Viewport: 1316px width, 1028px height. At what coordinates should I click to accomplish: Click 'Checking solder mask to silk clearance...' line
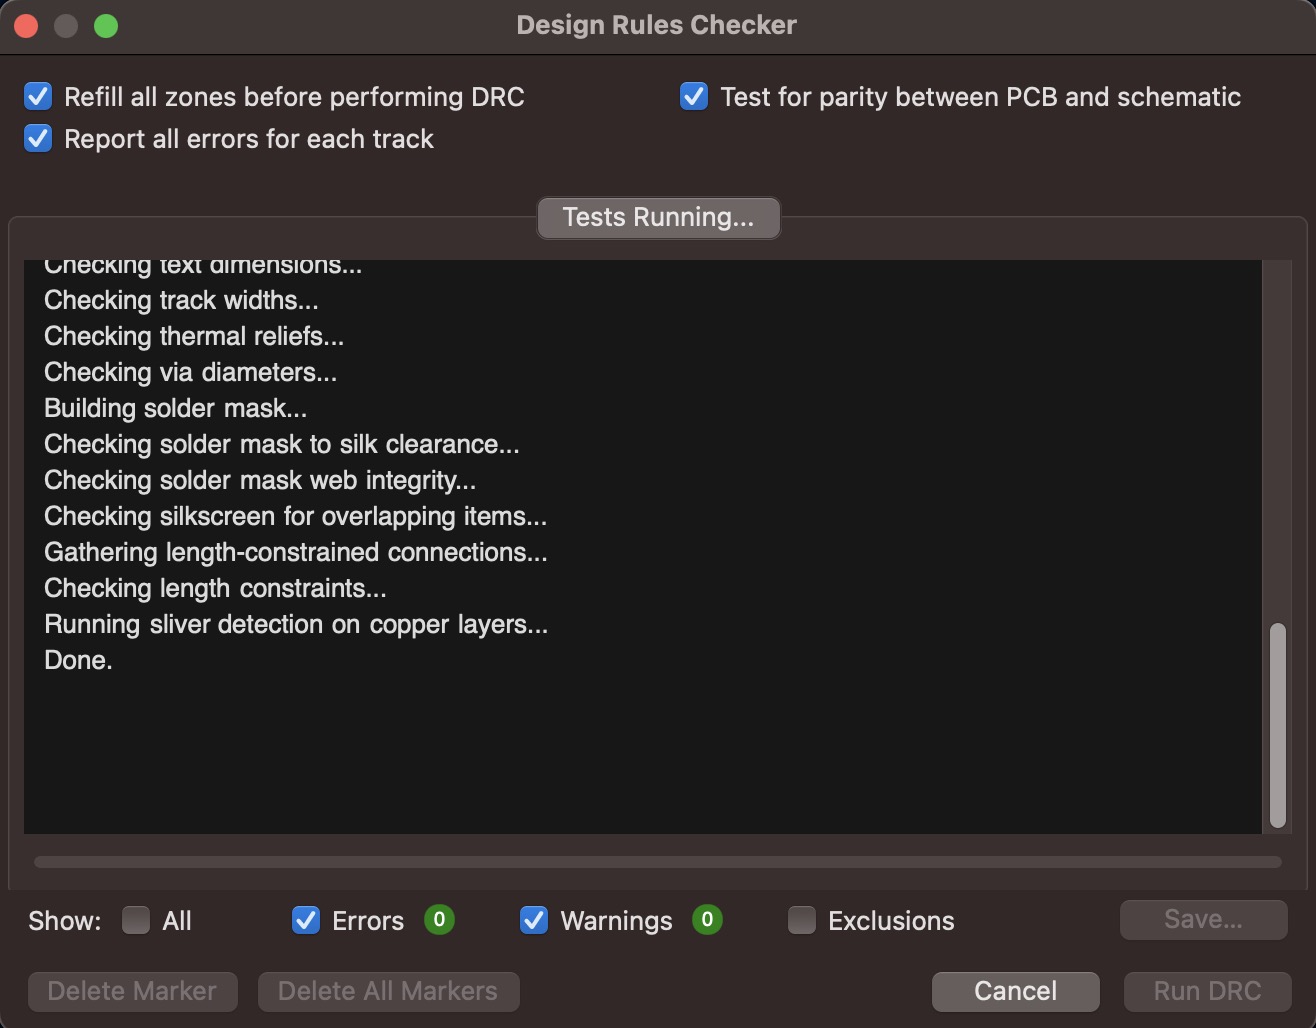(x=282, y=444)
